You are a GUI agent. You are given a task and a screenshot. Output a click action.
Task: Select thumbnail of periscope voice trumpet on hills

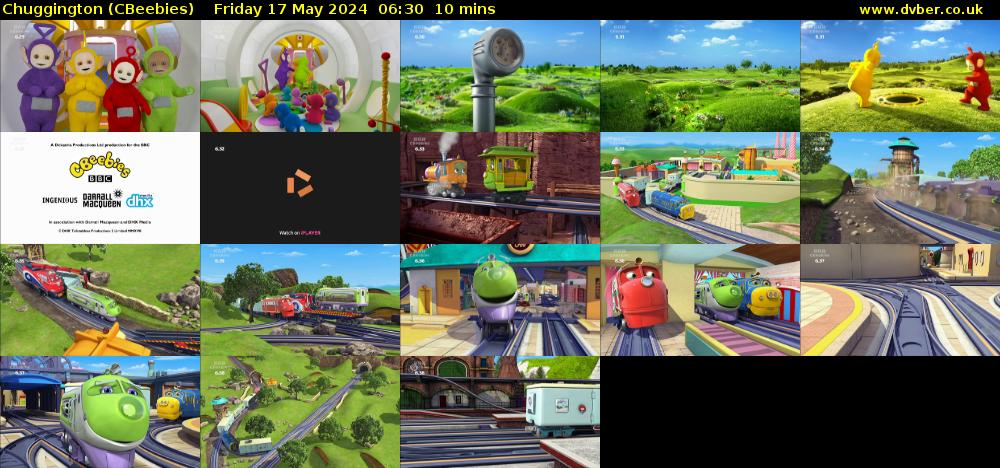pos(500,76)
